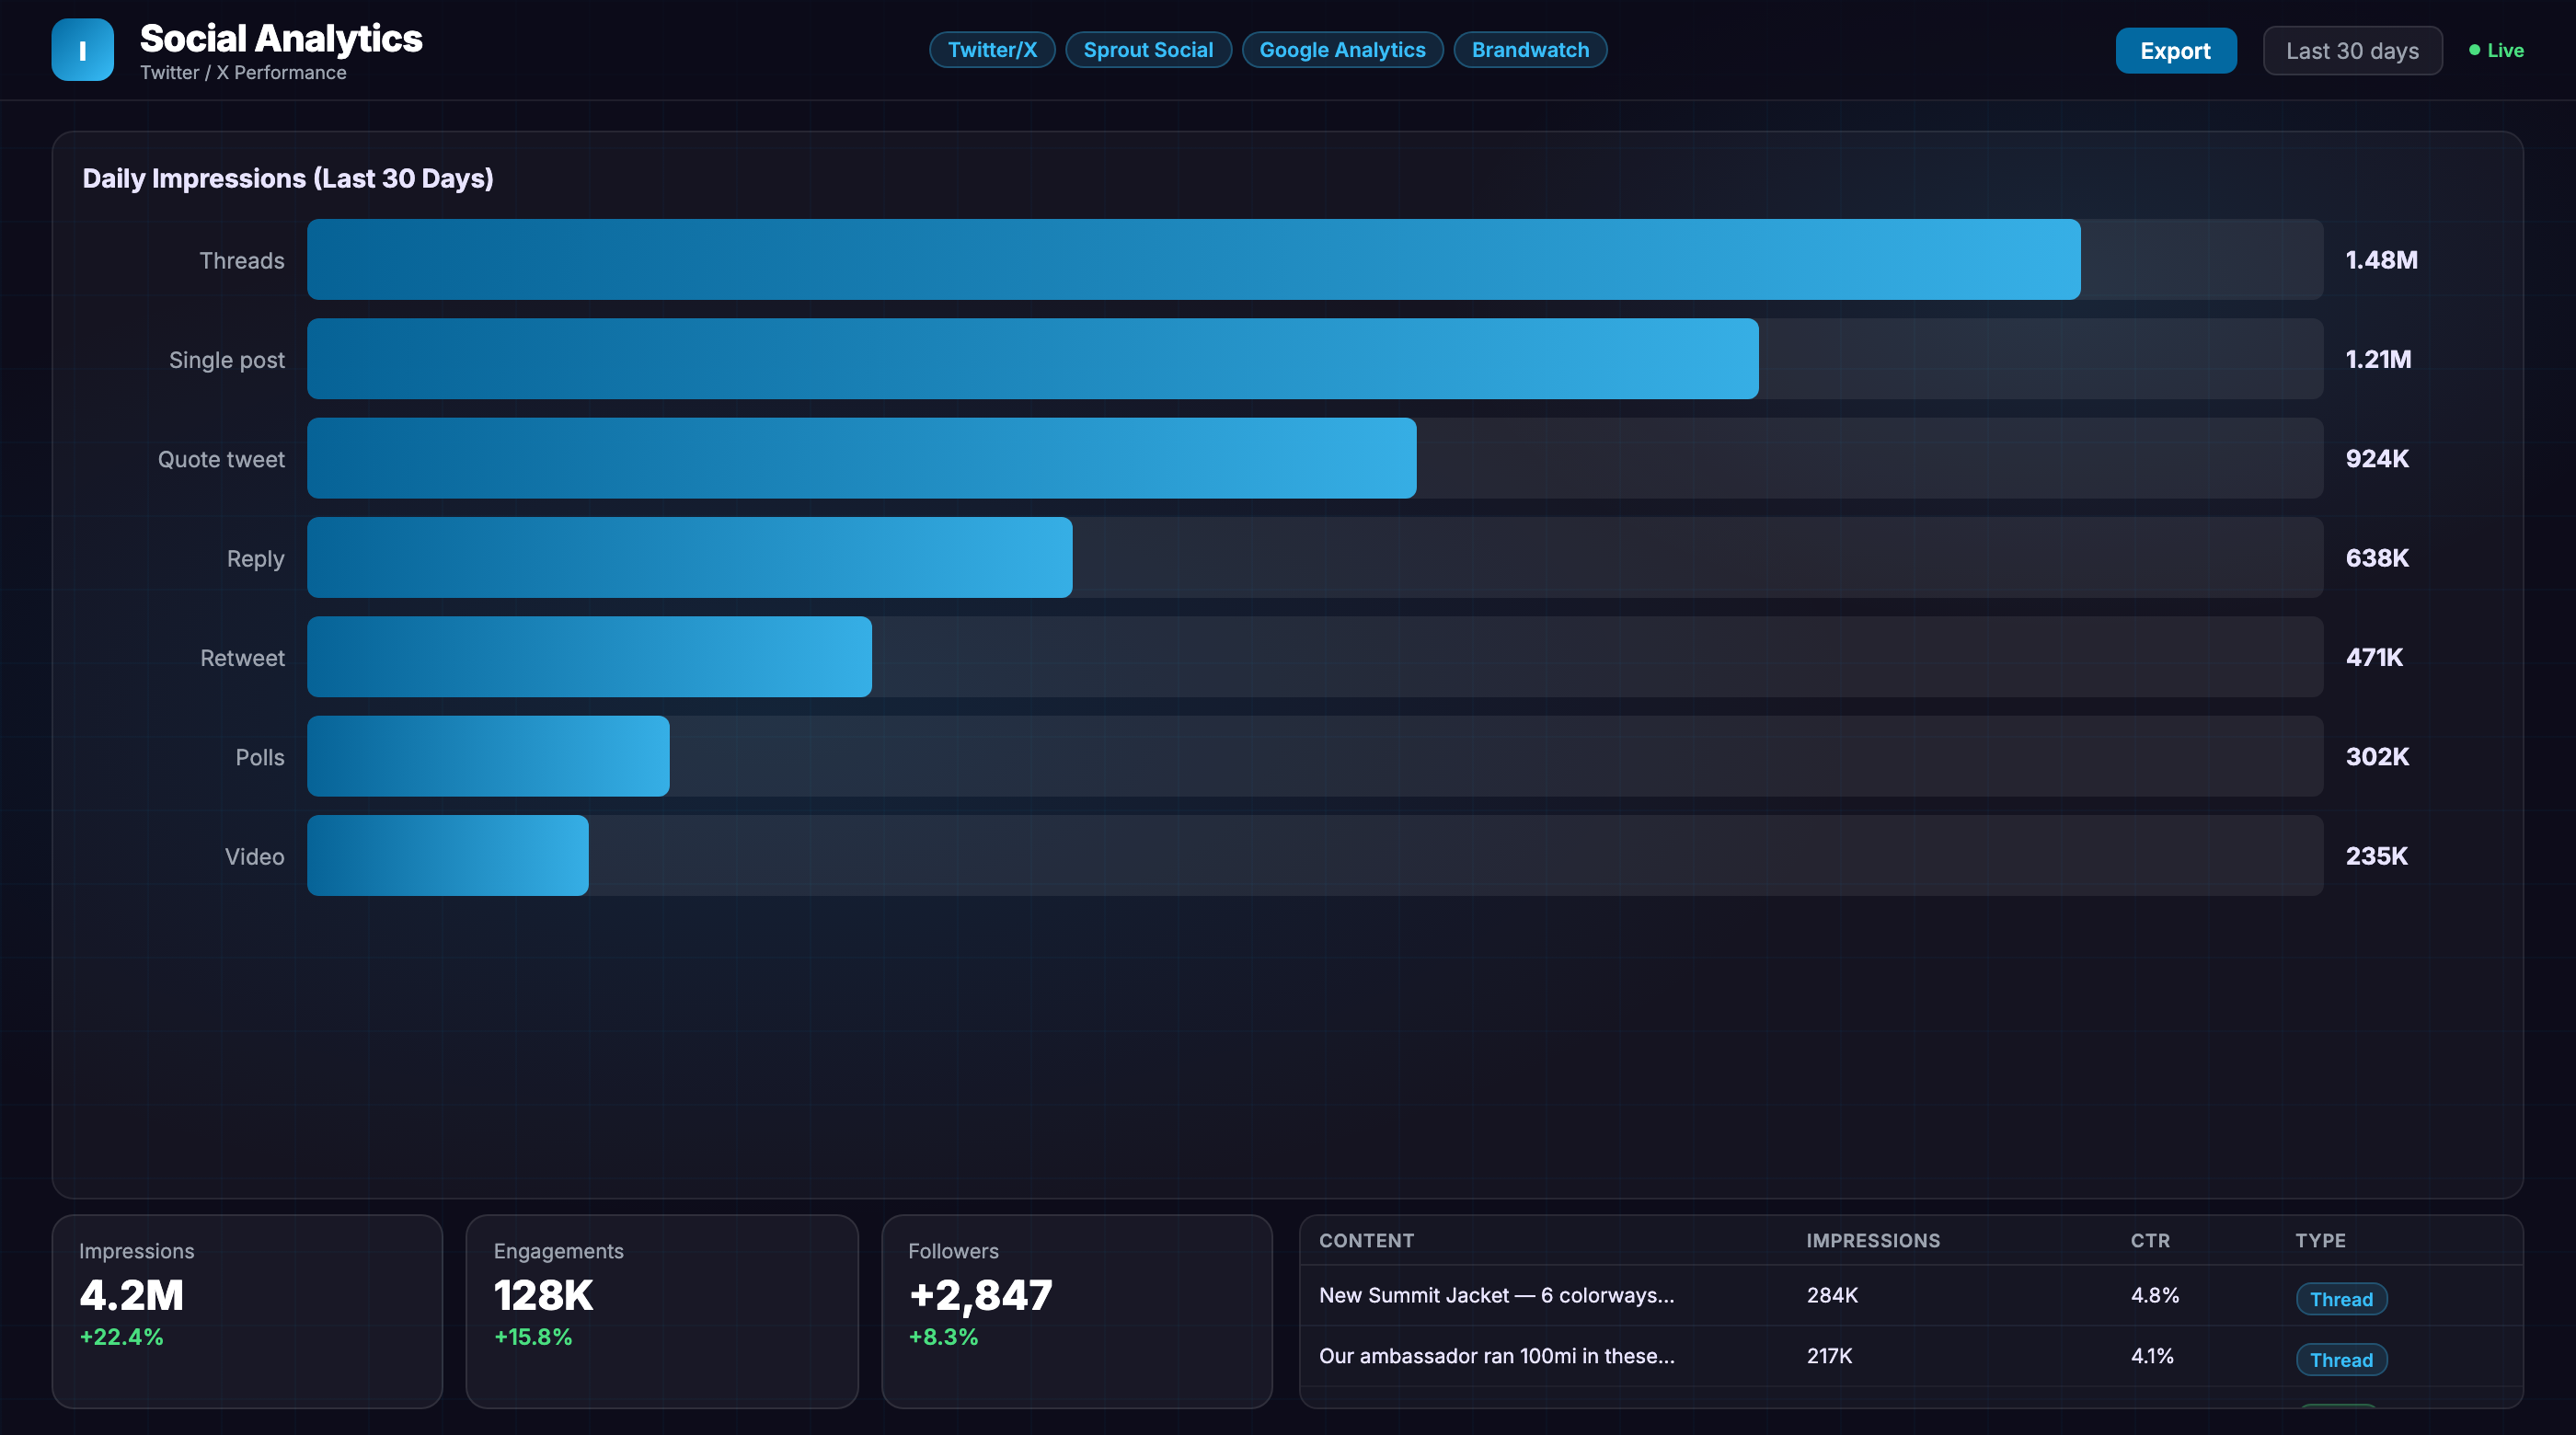The width and height of the screenshot is (2576, 1435).
Task: Click the 302K value label
Action: click(x=2377, y=756)
